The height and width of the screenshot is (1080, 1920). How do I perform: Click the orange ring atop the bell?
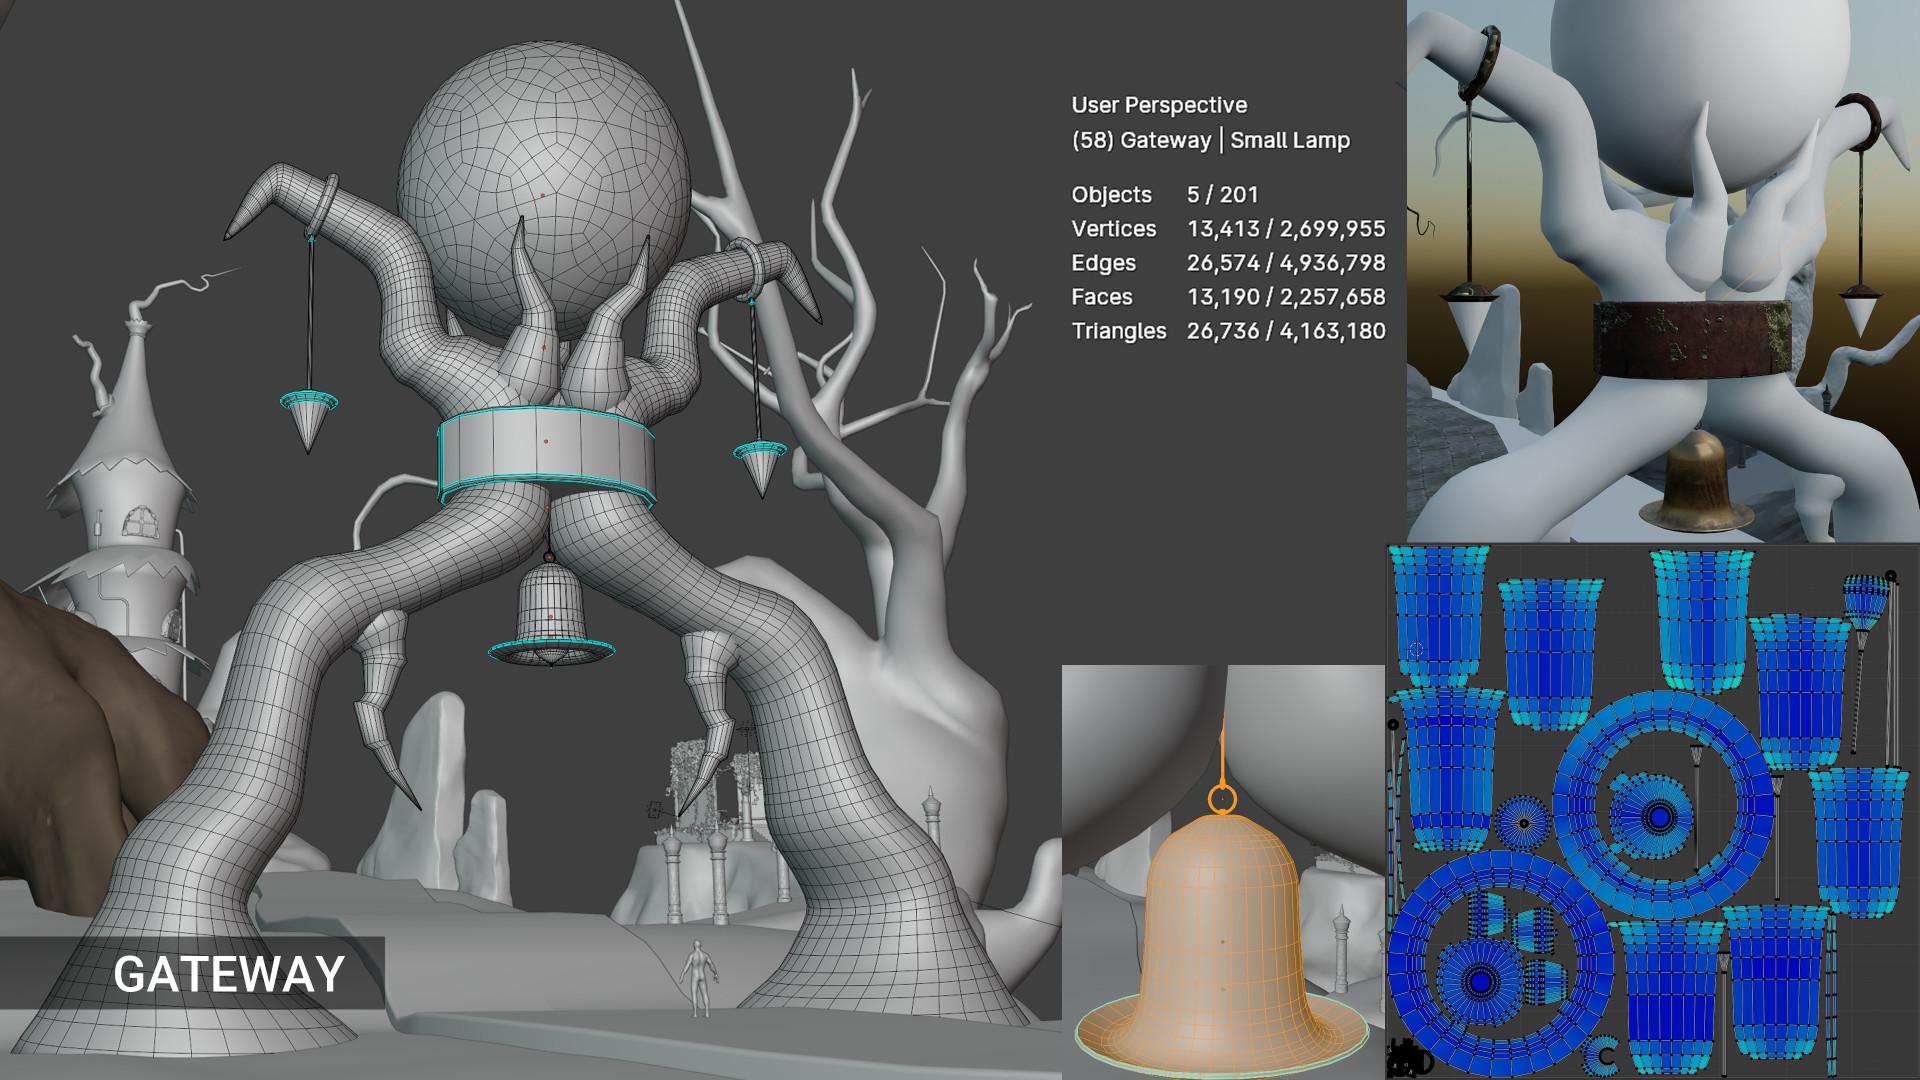[x=1221, y=799]
